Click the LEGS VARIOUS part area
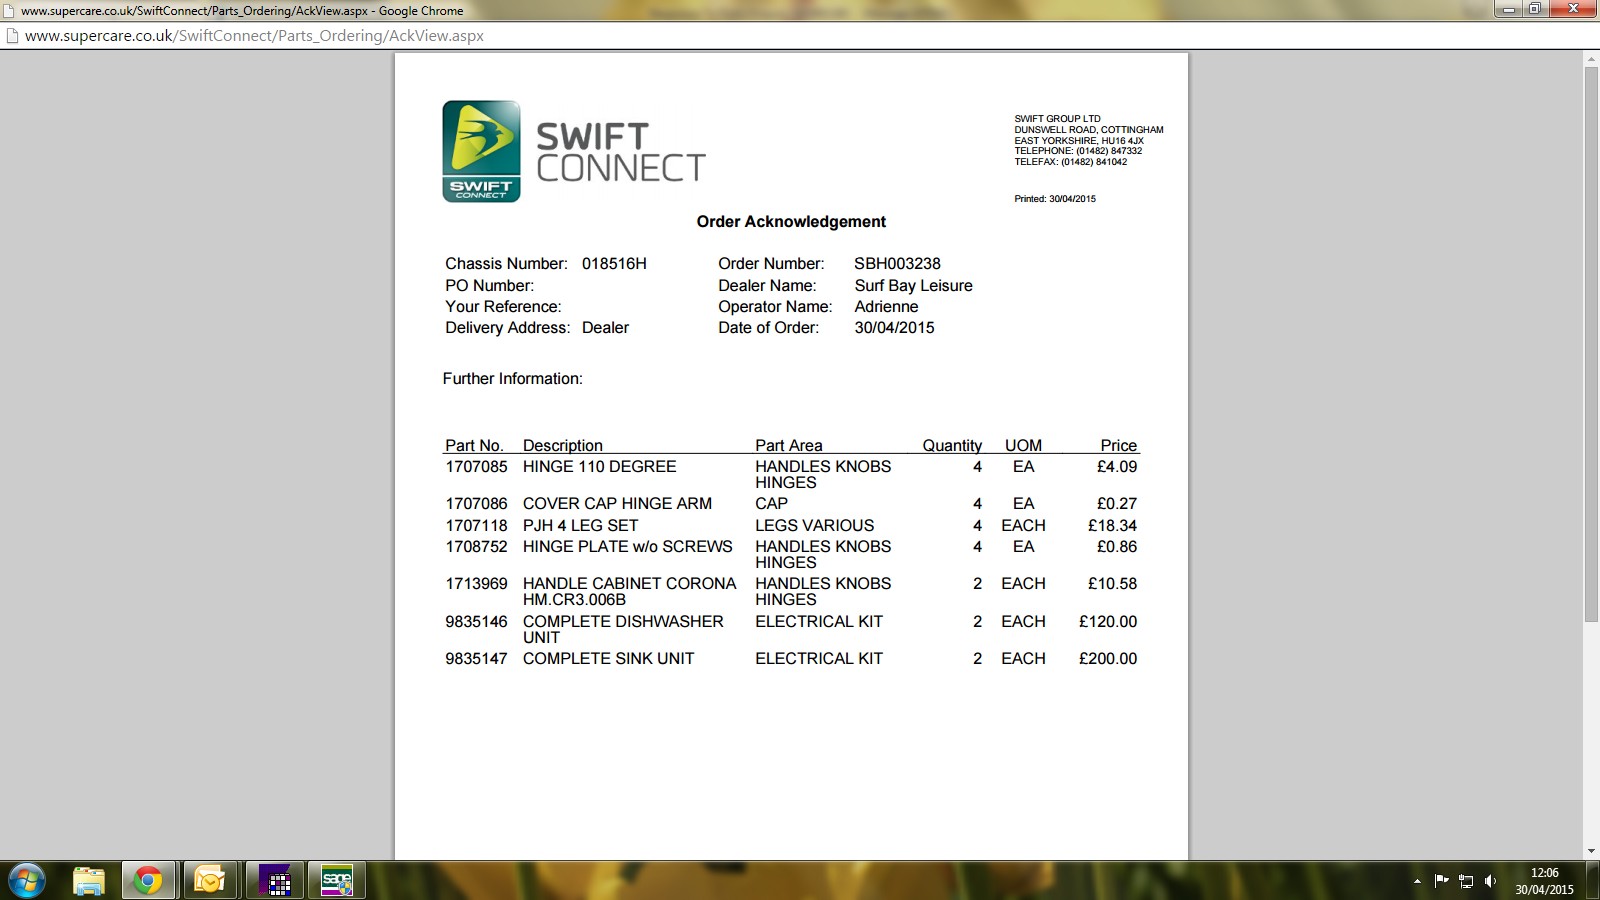 (x=814, y=526)
